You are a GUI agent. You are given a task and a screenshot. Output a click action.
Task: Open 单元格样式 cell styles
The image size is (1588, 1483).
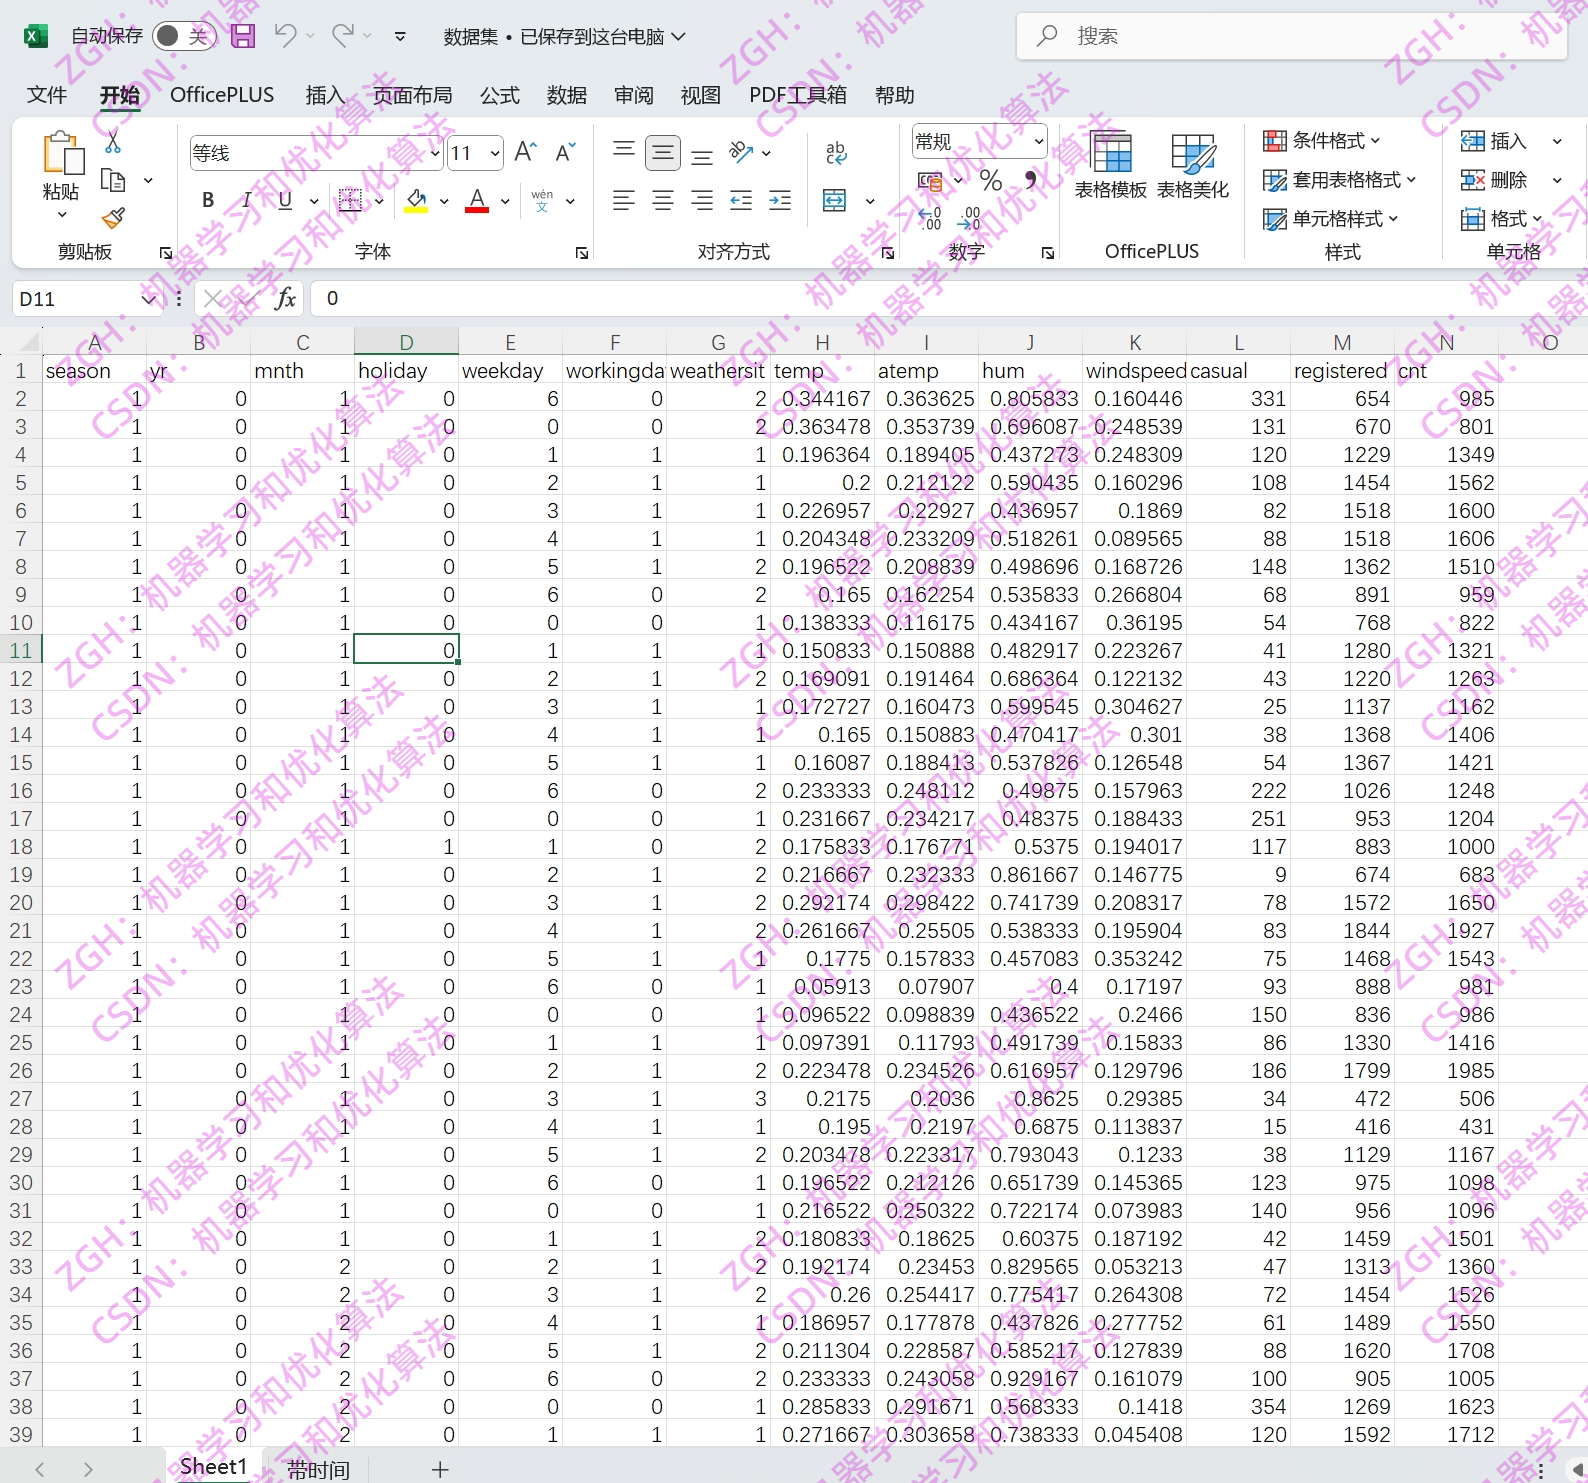click(x=1331, y=218)
